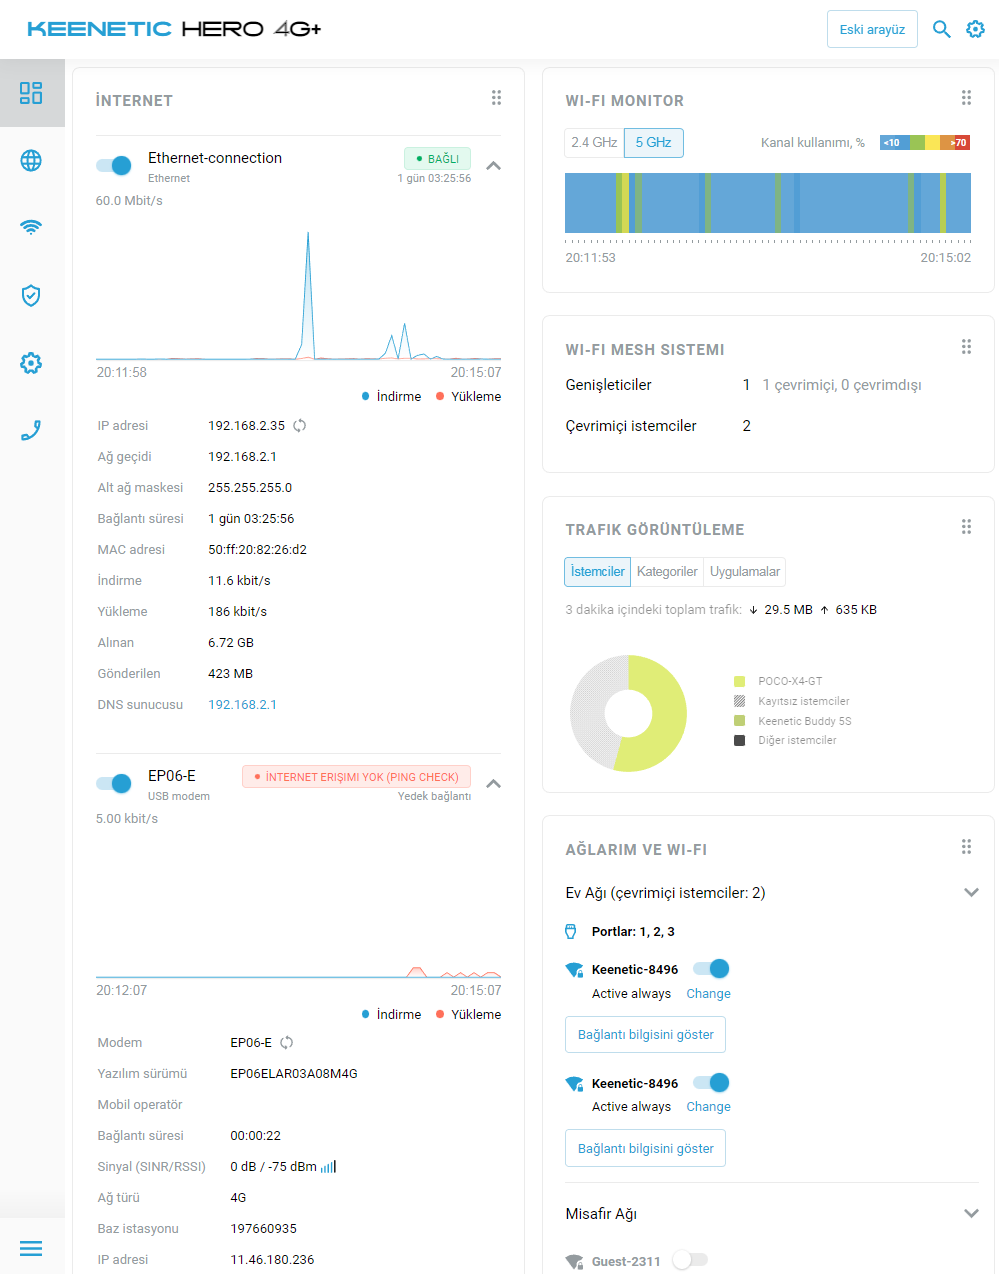Toggle the Ethernet-connection switch
The width and height of the screenshot is (999, 1274).
click(114, 166)
